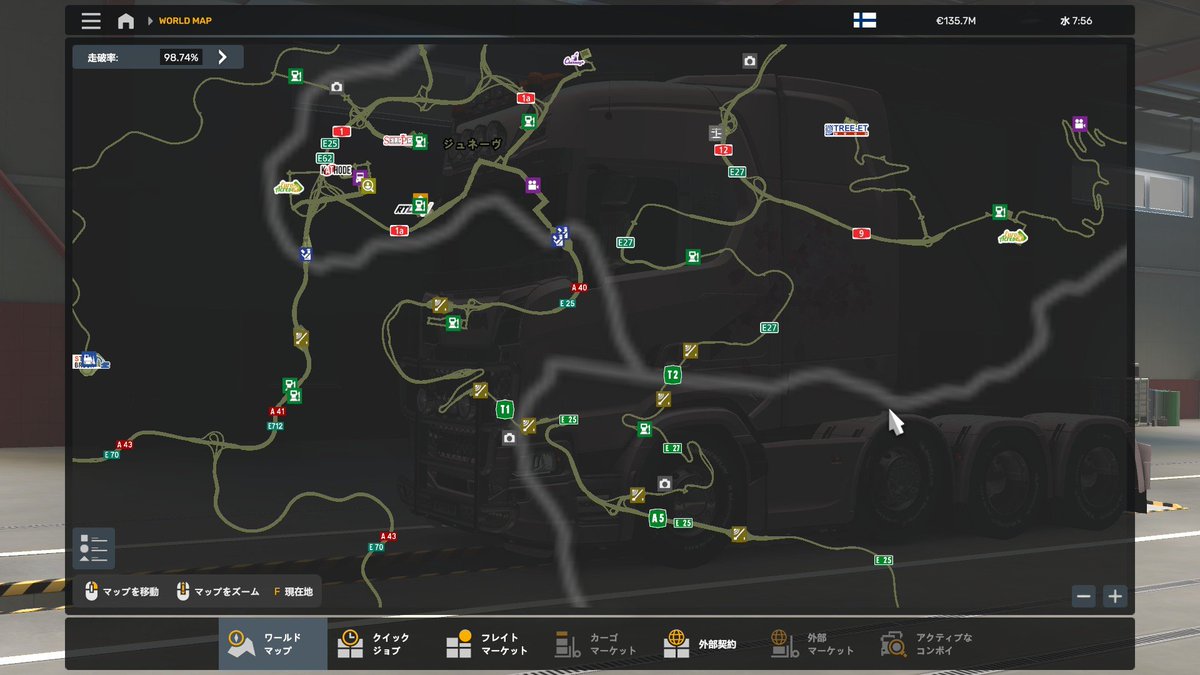Click the 水 7:56 game clock
This screenshot has width=1200, height=675.
pos(1076,20)
